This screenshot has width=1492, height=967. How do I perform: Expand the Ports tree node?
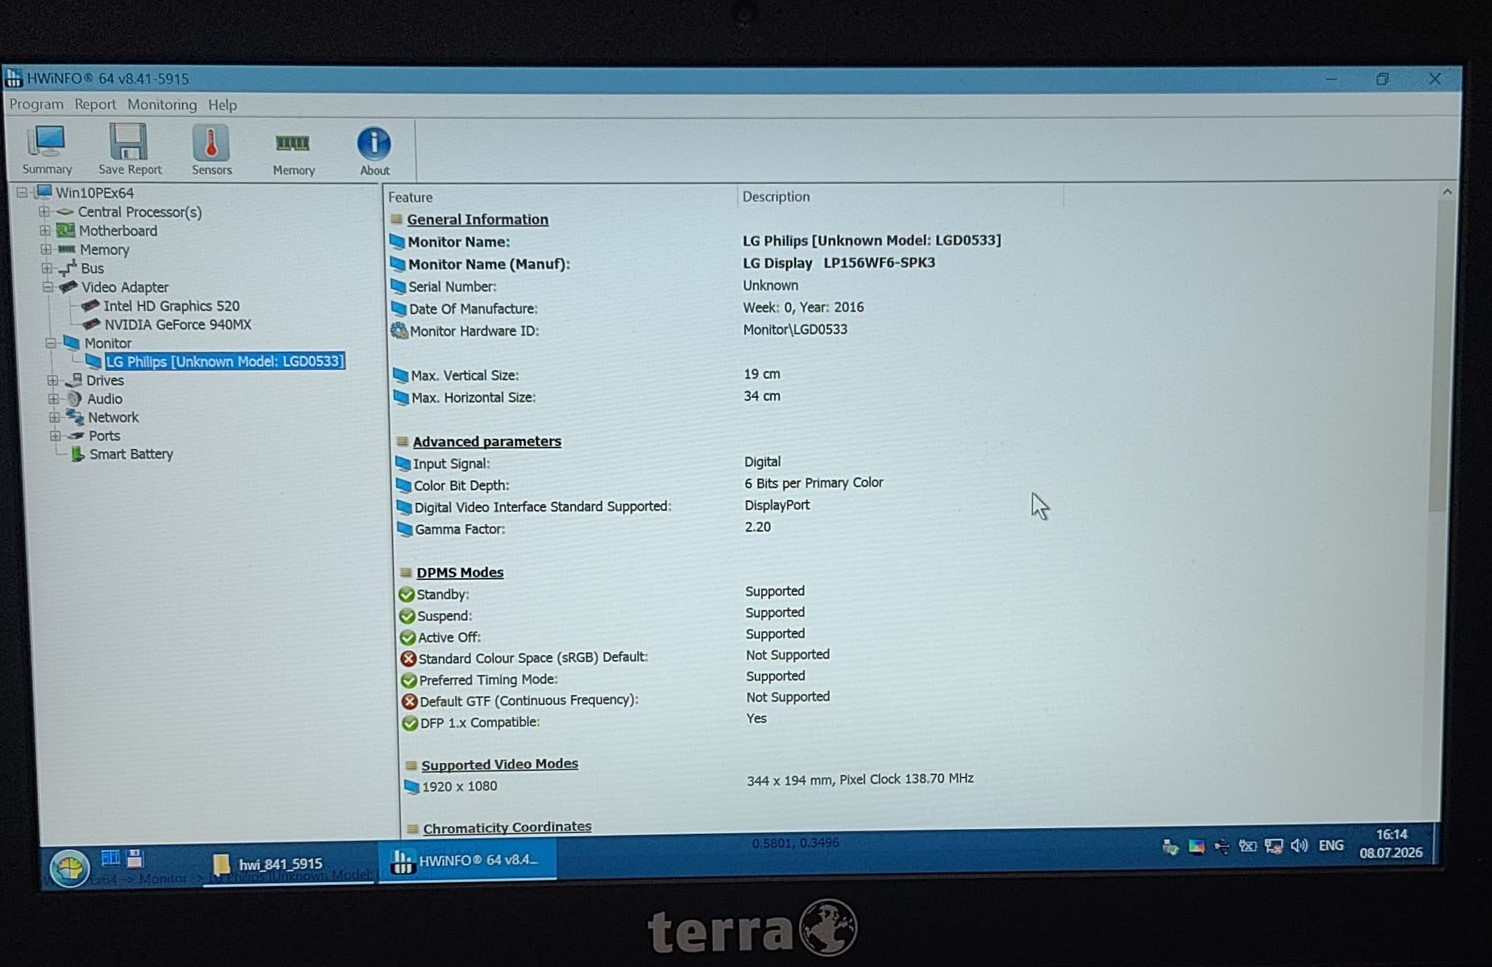56,436
